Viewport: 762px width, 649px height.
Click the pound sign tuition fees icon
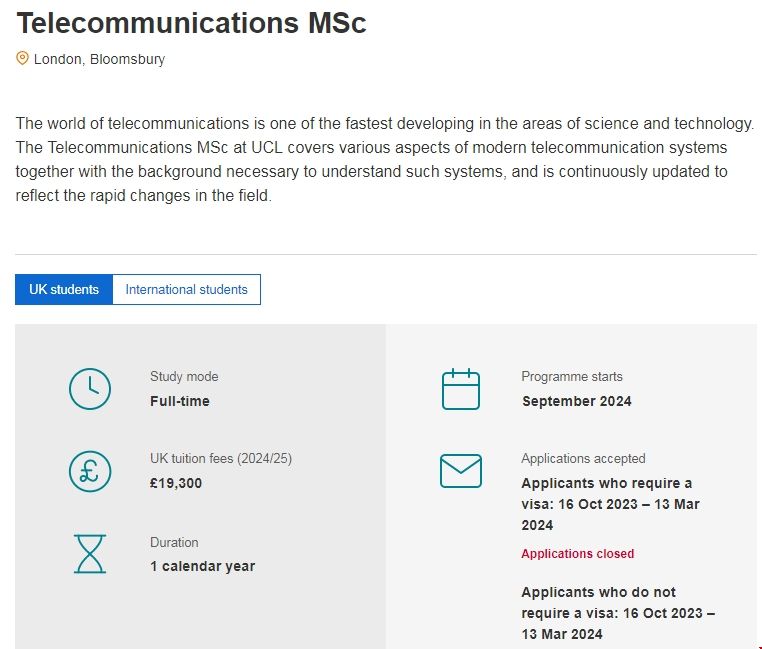(90, 471)
